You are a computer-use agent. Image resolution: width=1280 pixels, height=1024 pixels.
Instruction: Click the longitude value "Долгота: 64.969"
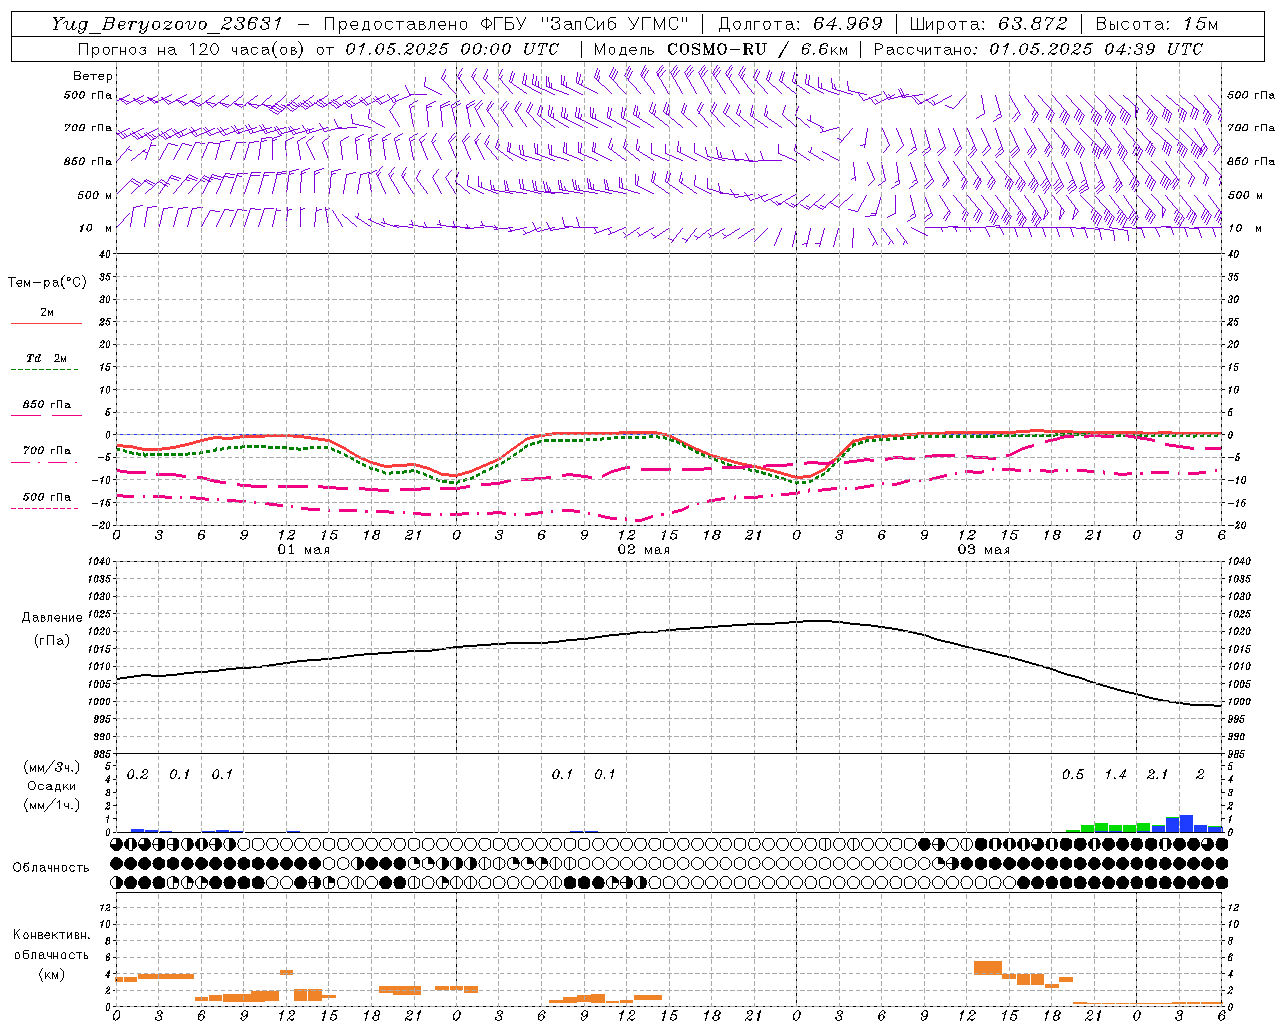point(801,24)
